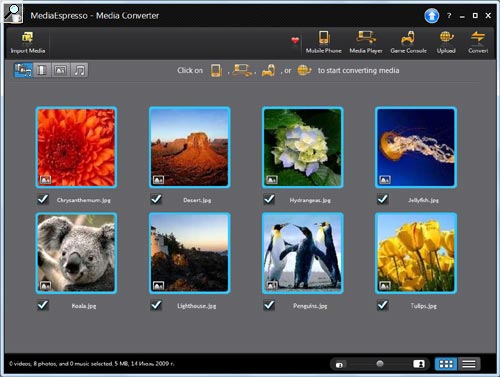This screenshot has width=500, height=377.
Task: Toggle the Penguins.jpg checkbox
Action: click(269, 305)
